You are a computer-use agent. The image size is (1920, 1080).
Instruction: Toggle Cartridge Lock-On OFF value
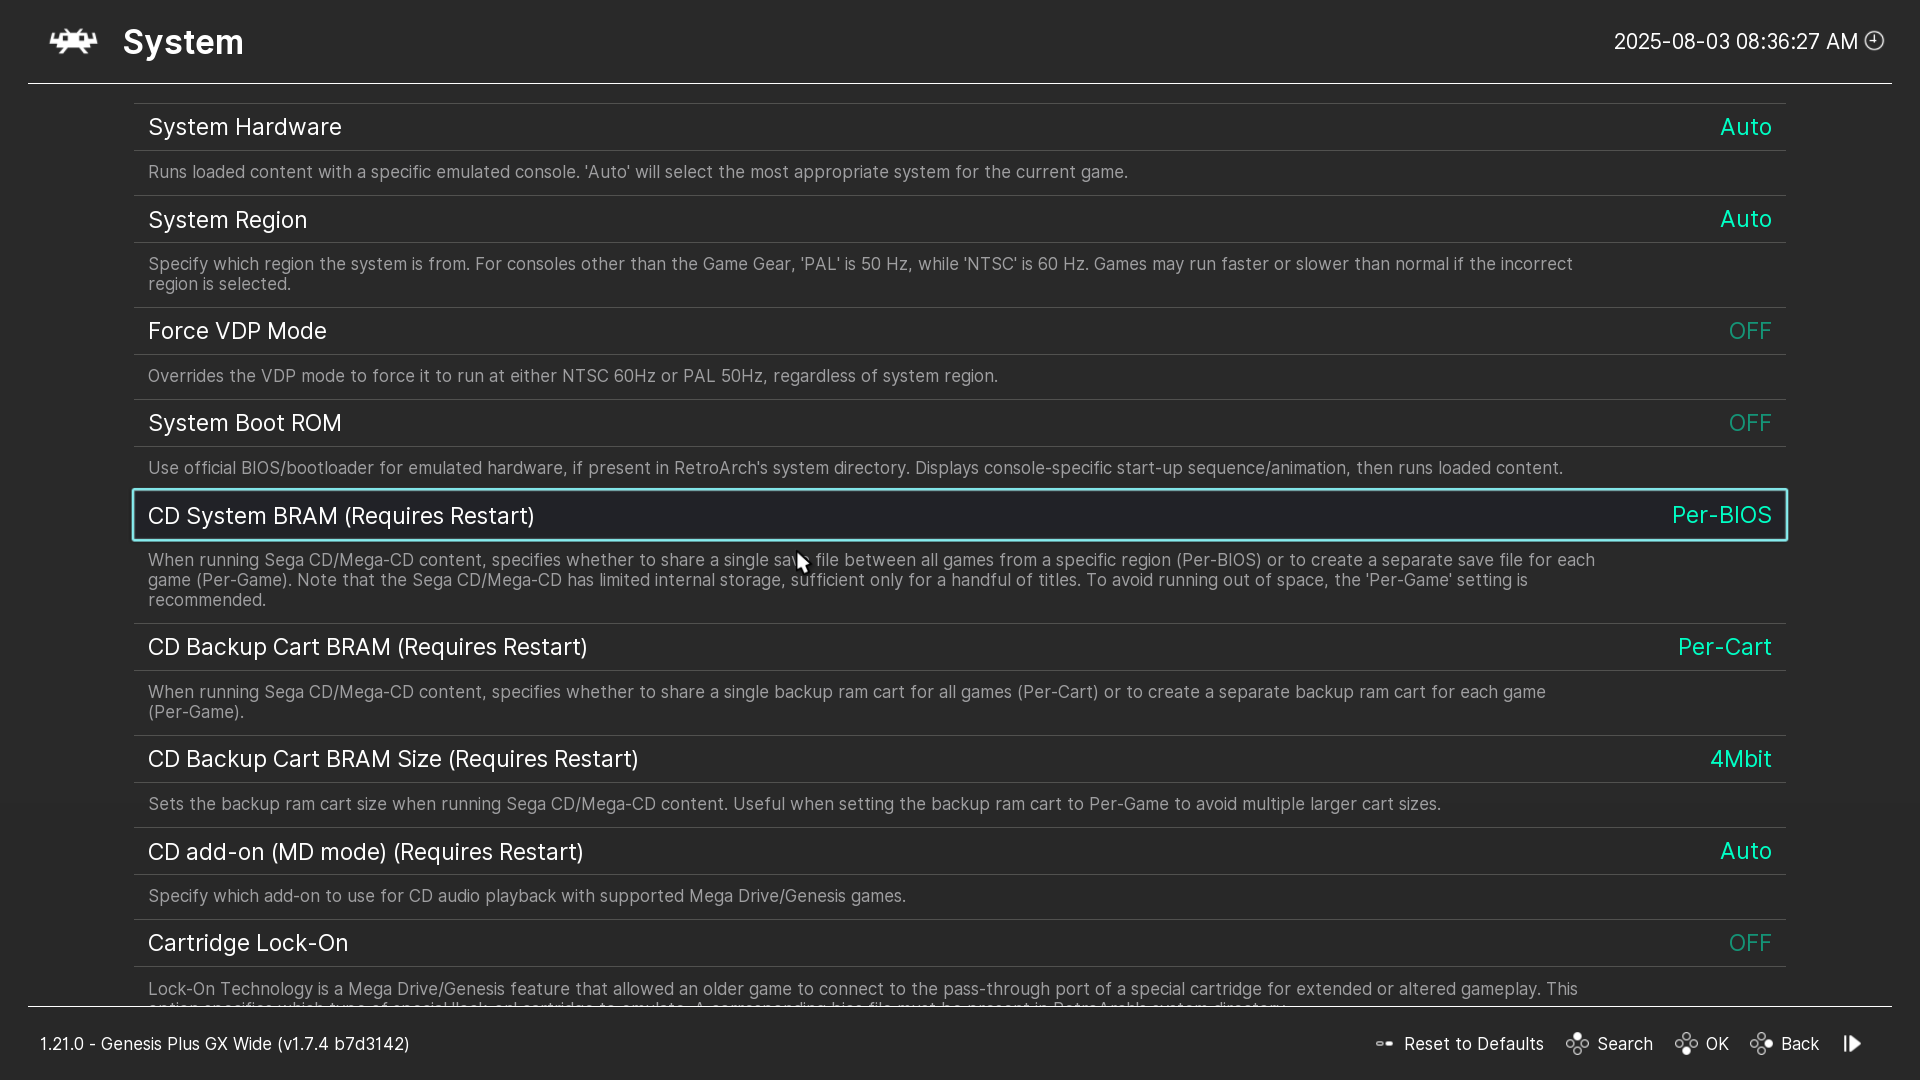[x=1750, y=943]
